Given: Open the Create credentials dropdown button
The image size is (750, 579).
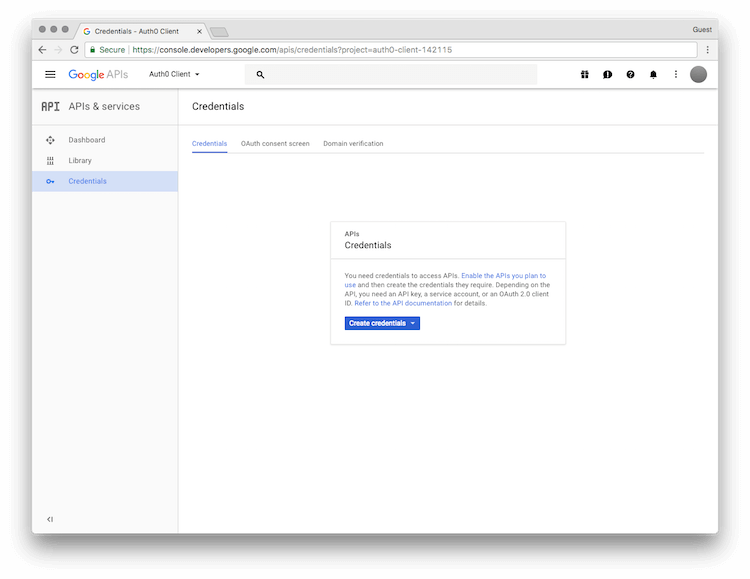Looking at the screenshot, I should tap(382, 323).
